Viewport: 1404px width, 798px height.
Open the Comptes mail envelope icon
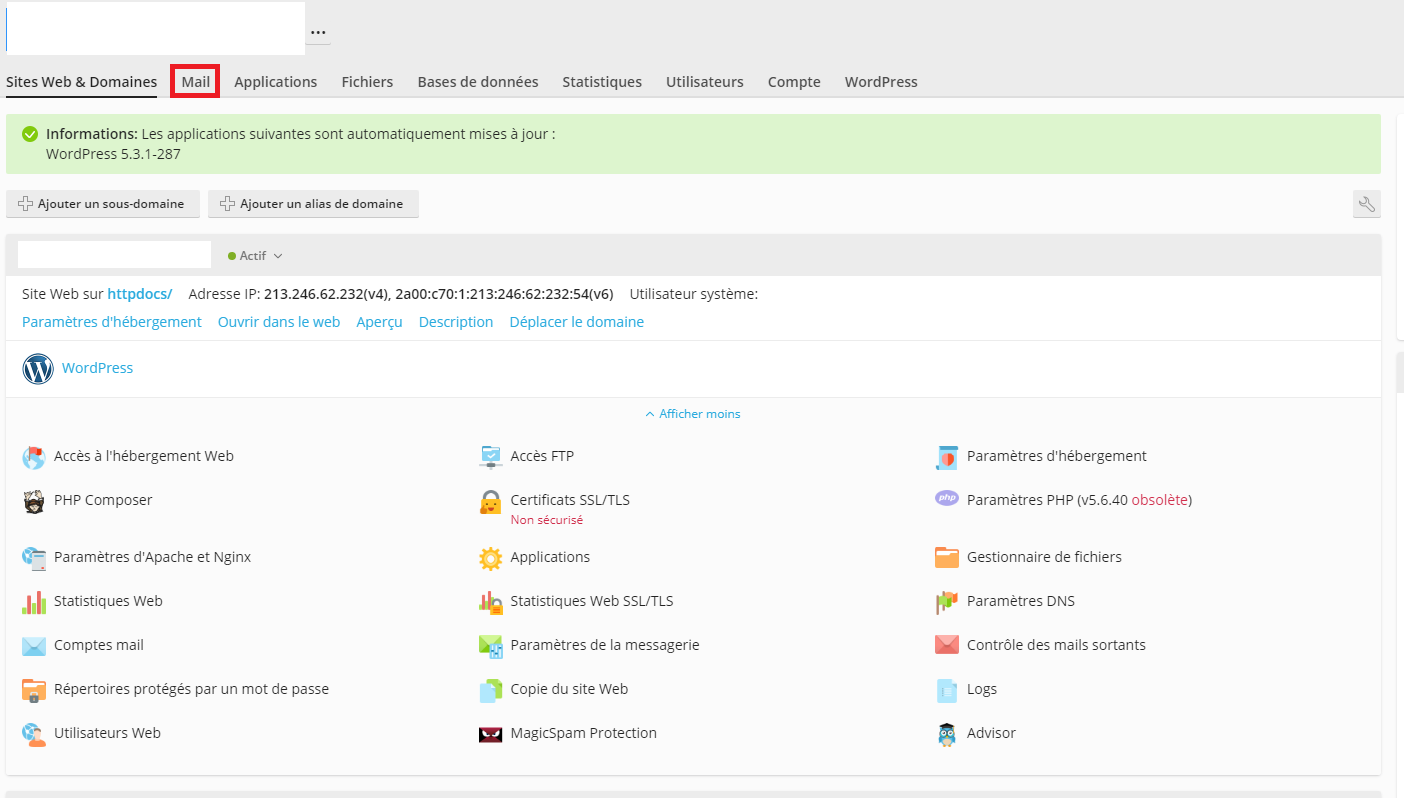click(x=34, y=647)
